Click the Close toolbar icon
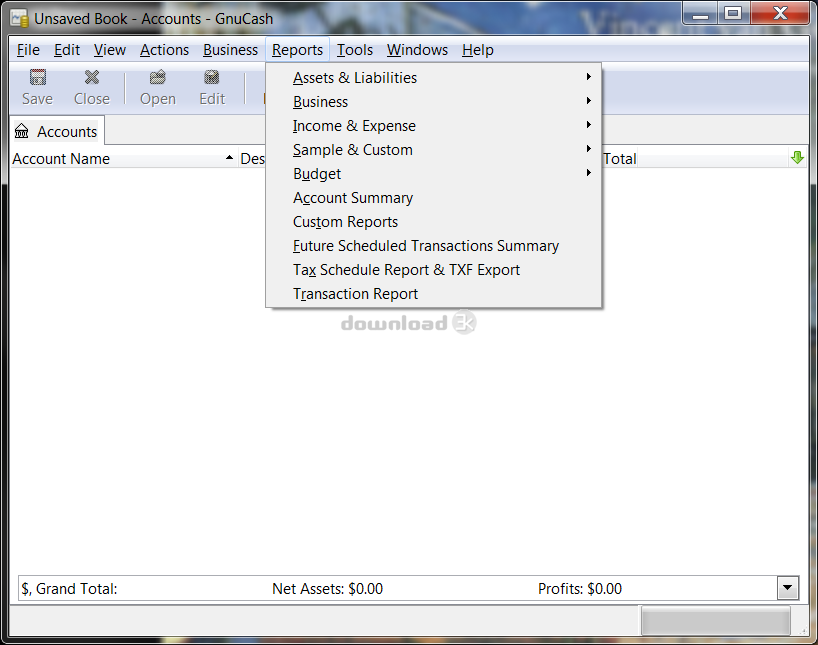This screenshot has width=818, height=645. [x=92, y=77]
